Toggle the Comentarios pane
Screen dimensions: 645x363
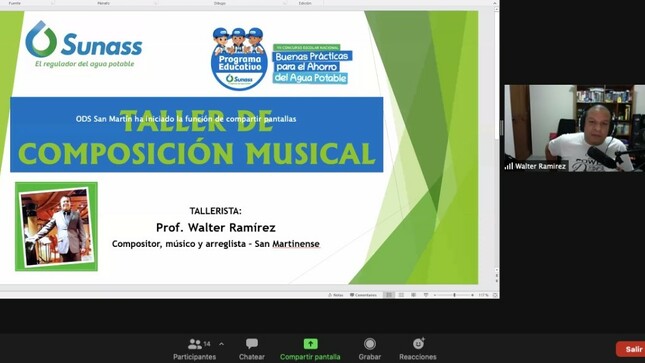(363, 295)
